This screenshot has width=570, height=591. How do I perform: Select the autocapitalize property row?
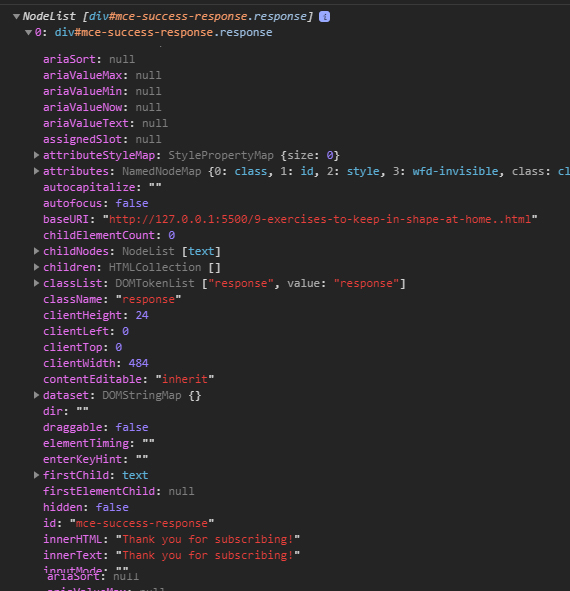[102, 187]
